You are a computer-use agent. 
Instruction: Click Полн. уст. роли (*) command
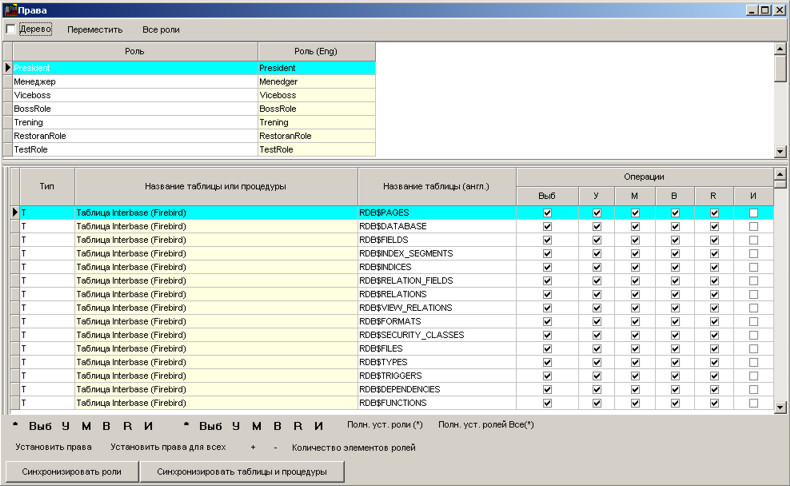point(385,425)
